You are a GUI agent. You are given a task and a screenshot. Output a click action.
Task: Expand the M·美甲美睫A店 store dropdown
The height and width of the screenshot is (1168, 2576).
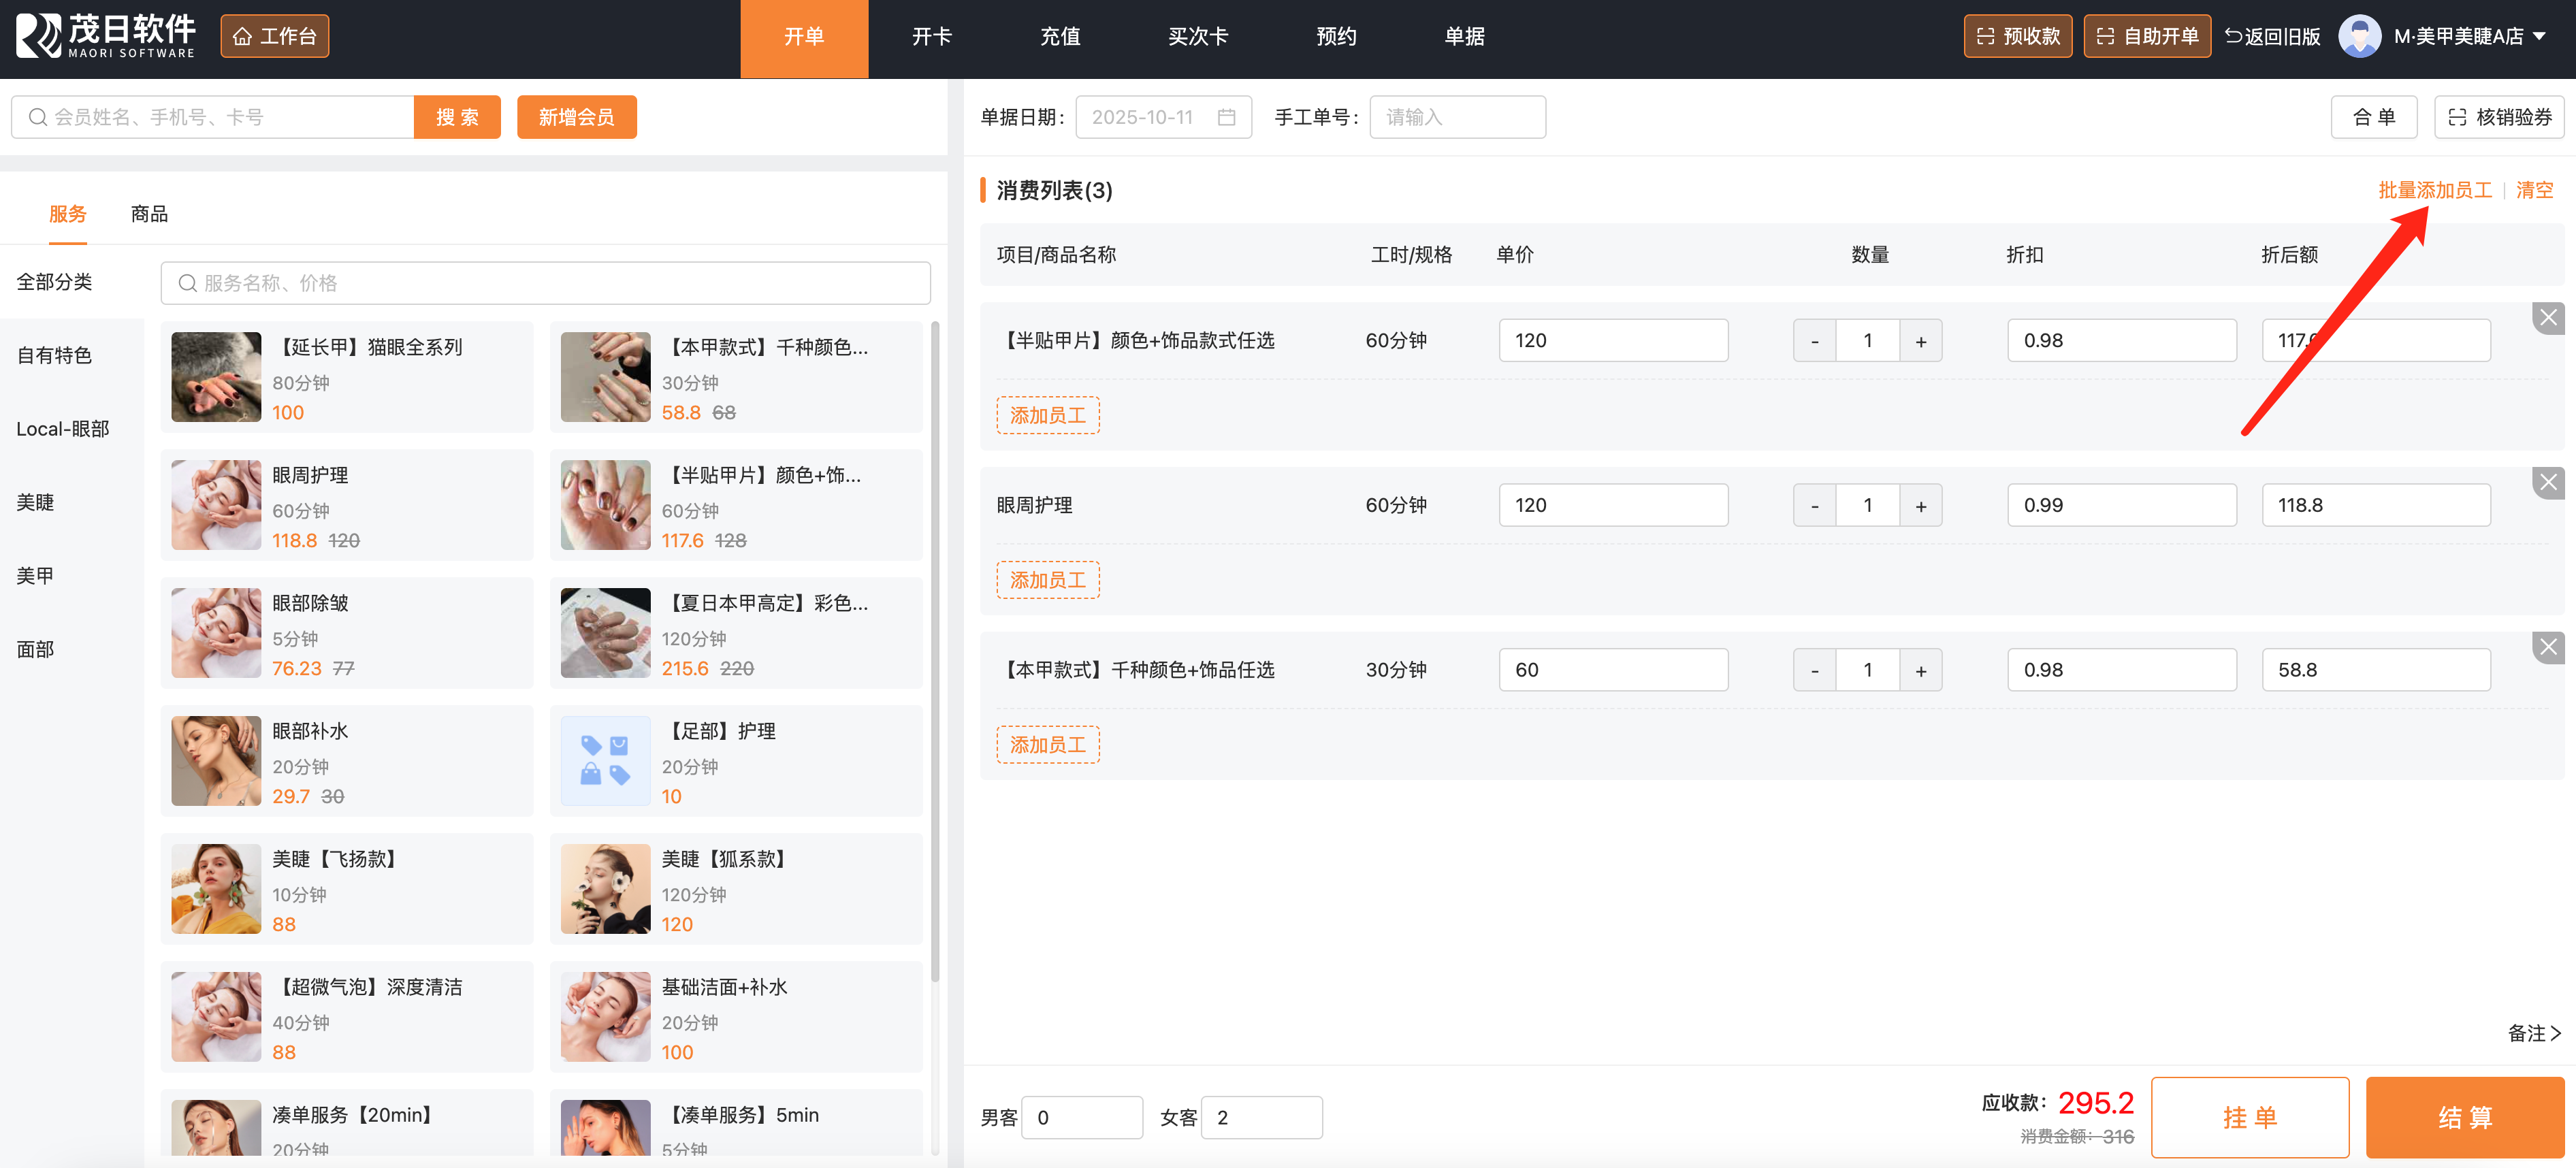(2539, 36)
